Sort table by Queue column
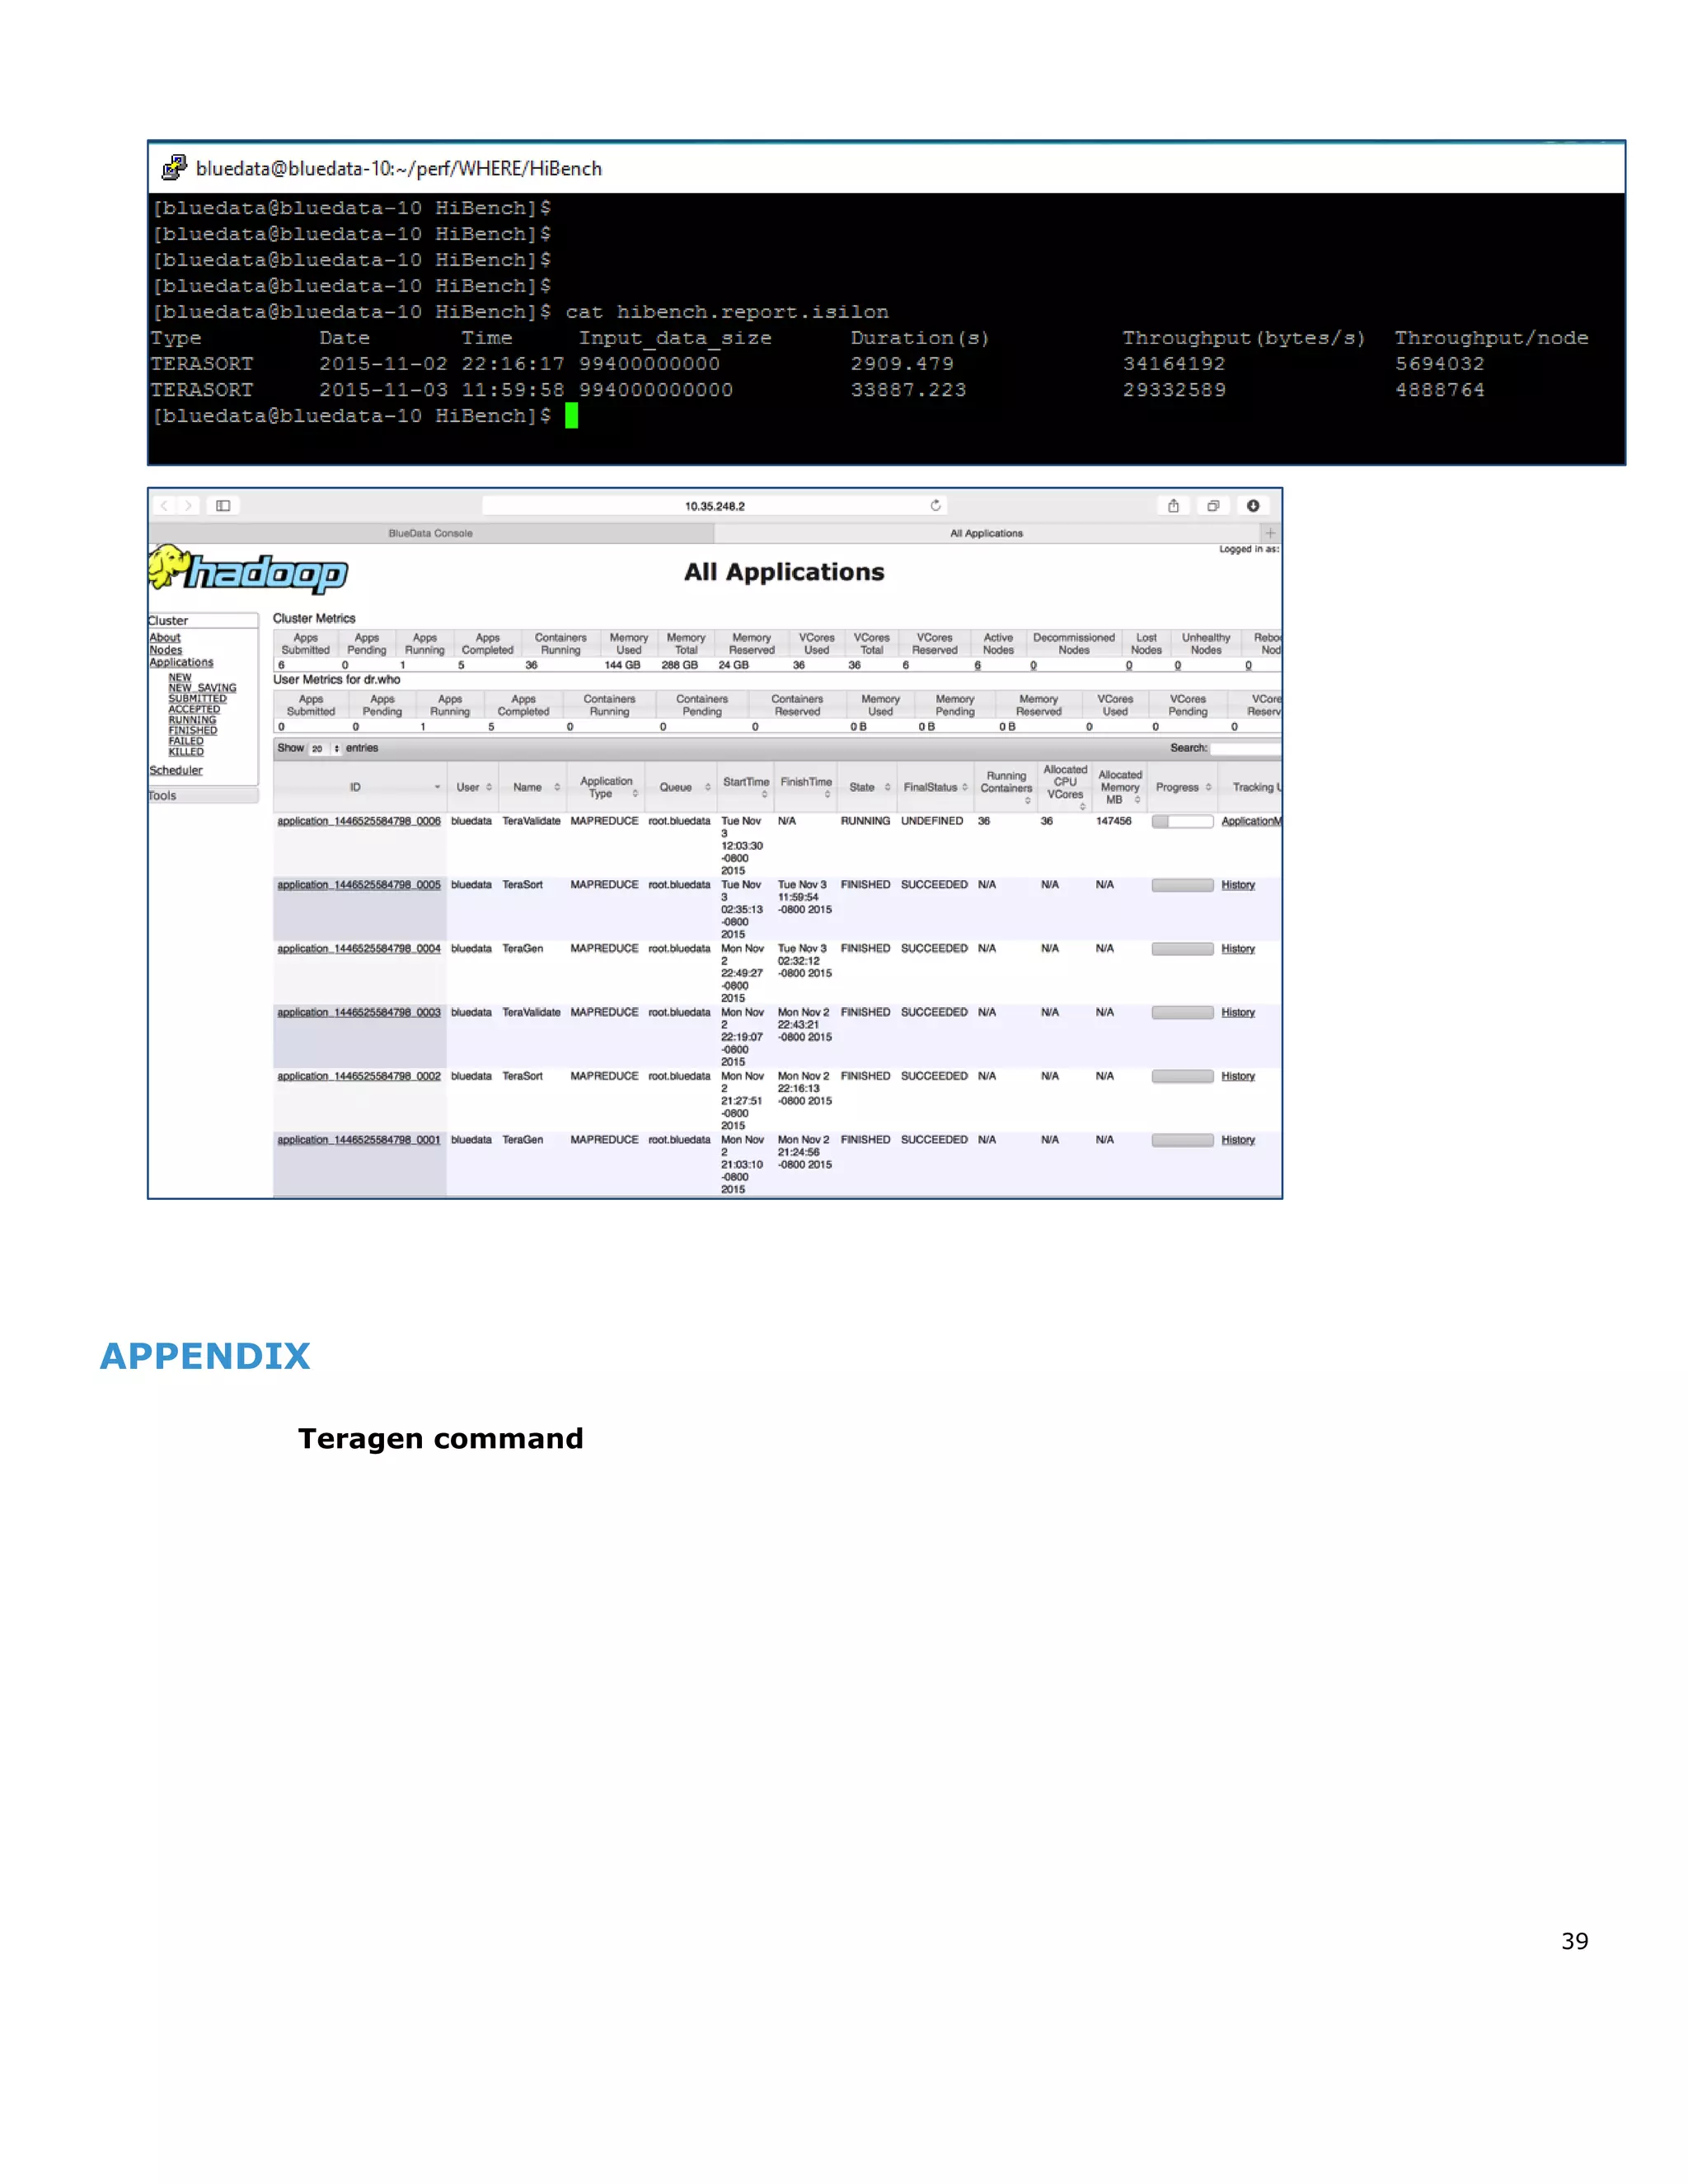 (682, 787)
